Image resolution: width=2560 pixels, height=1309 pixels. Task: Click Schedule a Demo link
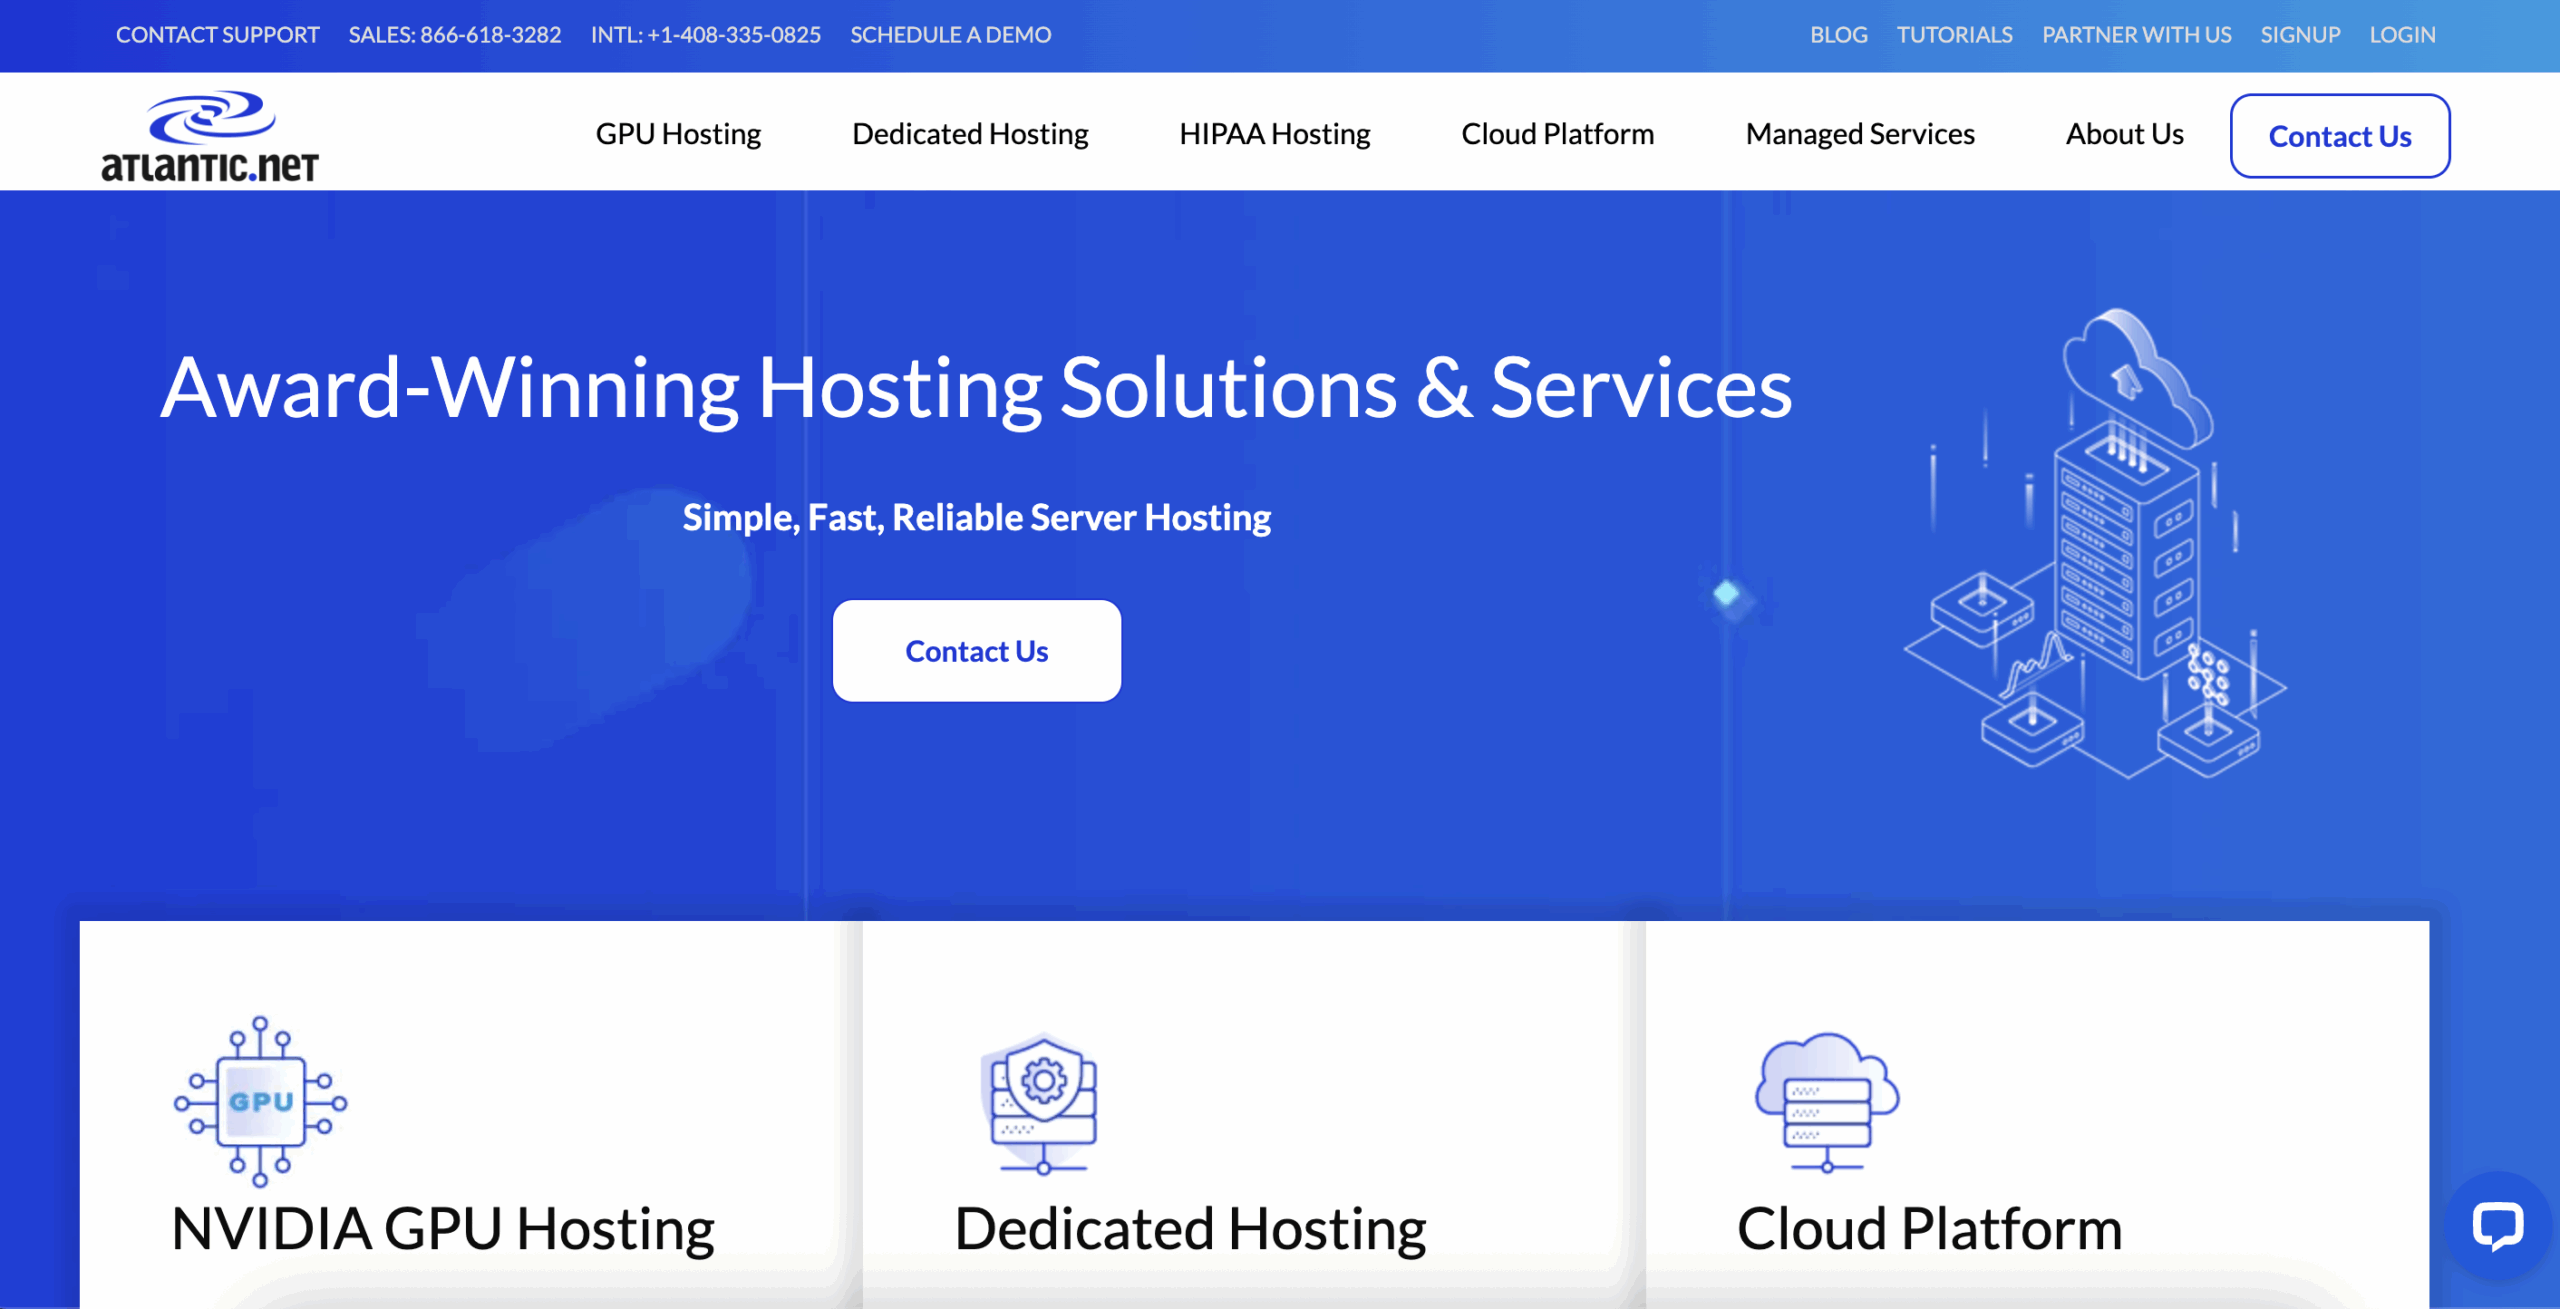(x=951, y=35)
